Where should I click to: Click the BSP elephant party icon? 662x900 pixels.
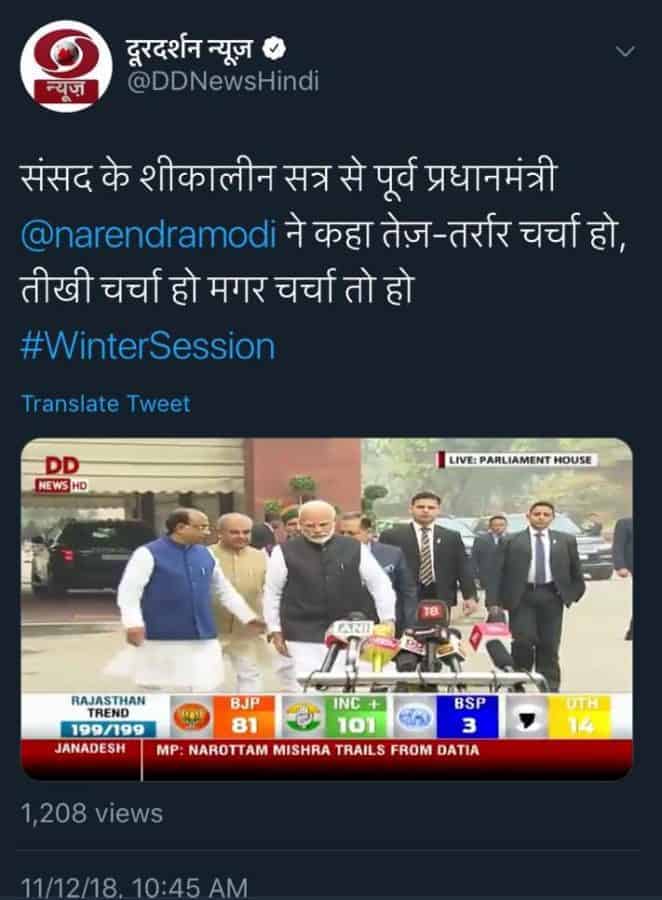click(x=414, y=717)
